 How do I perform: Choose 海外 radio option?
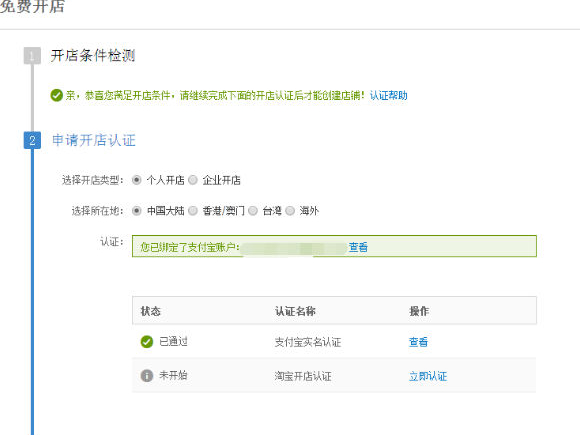point(290,211)
